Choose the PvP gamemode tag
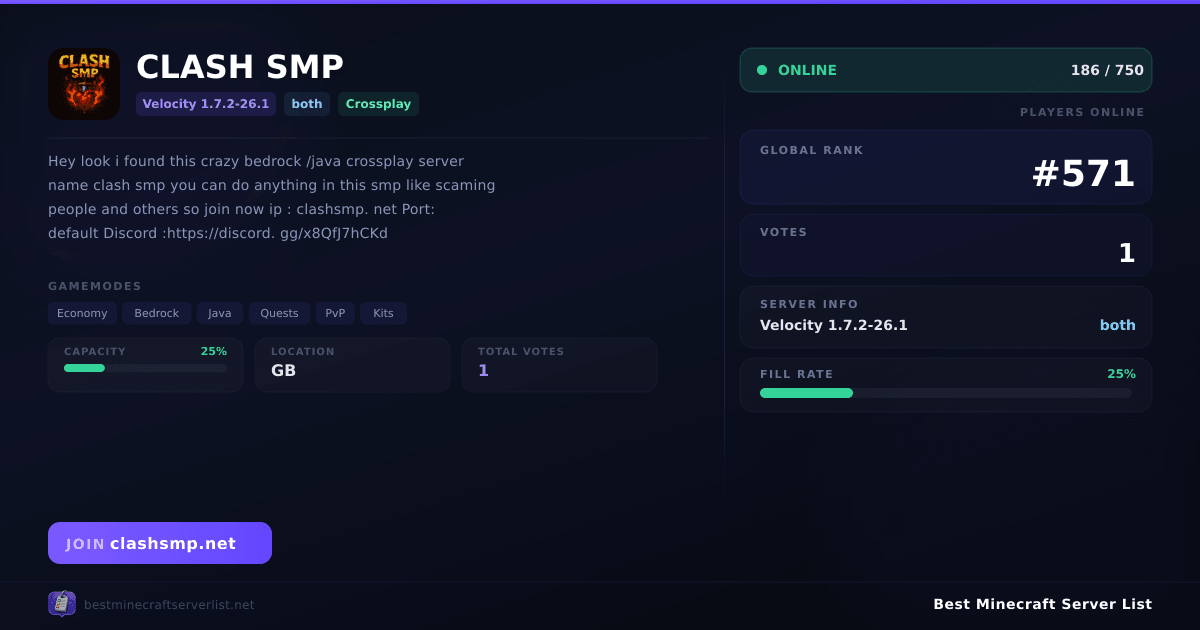 [335, 313]
